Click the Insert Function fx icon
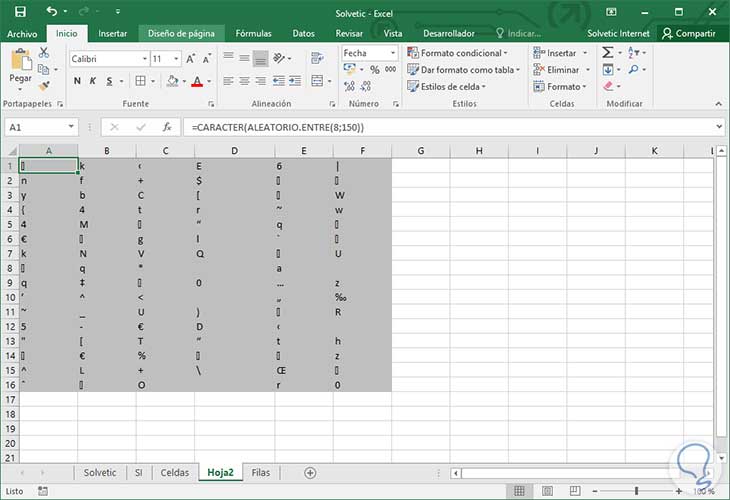Screen dimensions: 730x500 [x=167, y=127]
